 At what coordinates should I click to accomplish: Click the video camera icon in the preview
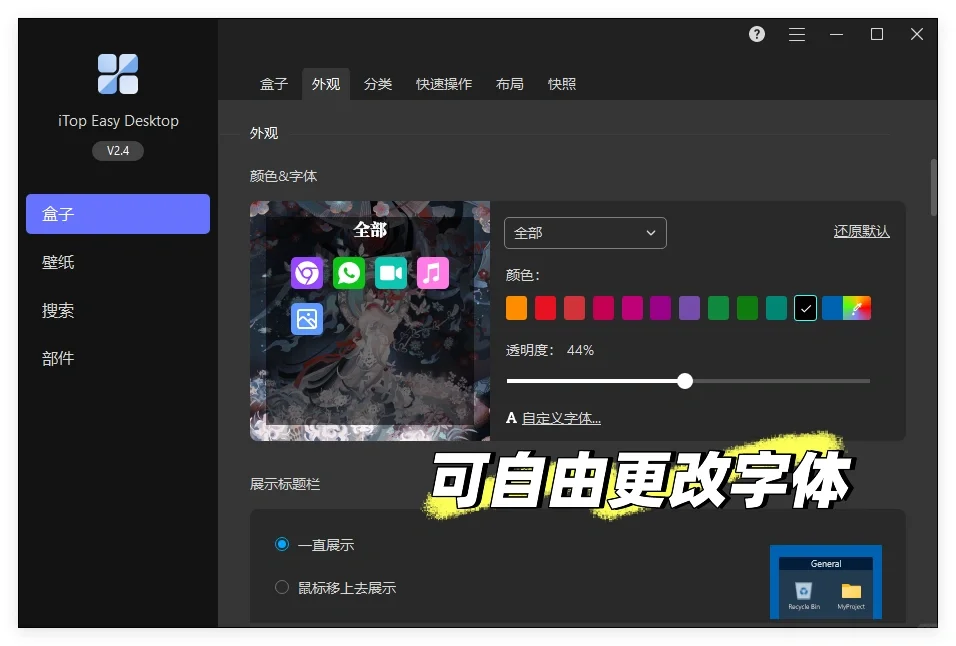(390, 272)
